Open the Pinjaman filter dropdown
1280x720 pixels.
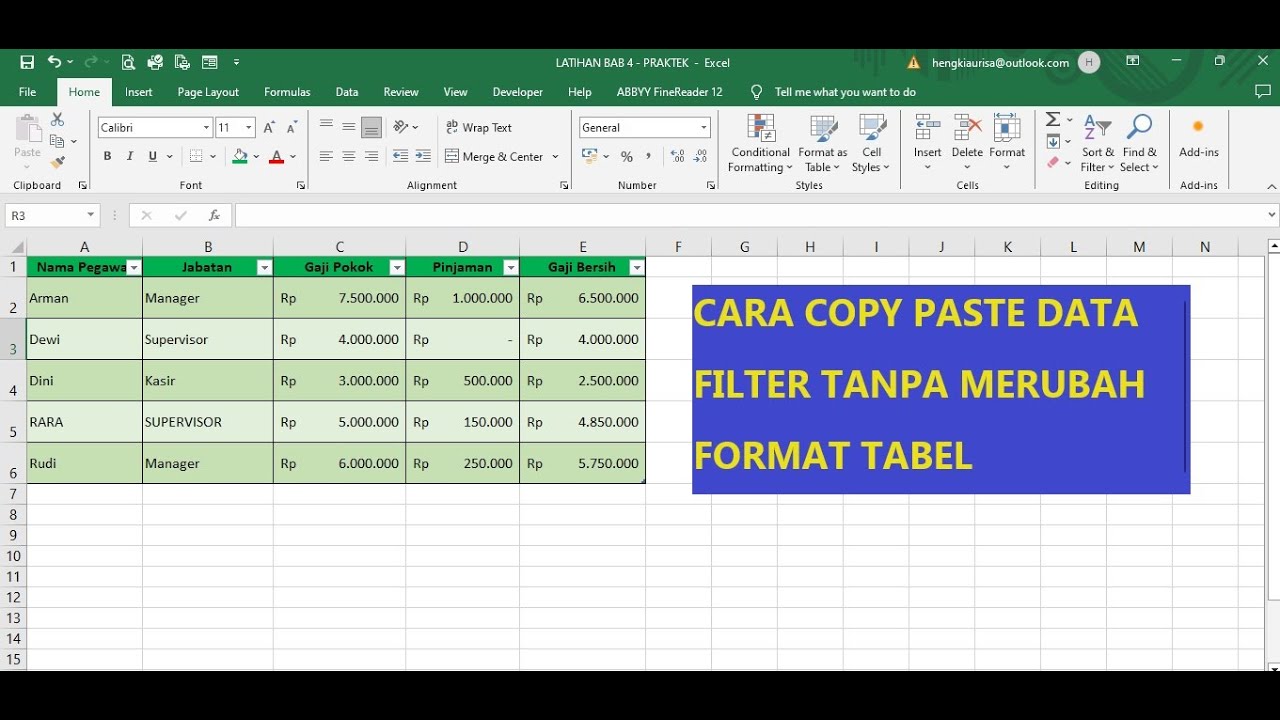tap(511, 267)
